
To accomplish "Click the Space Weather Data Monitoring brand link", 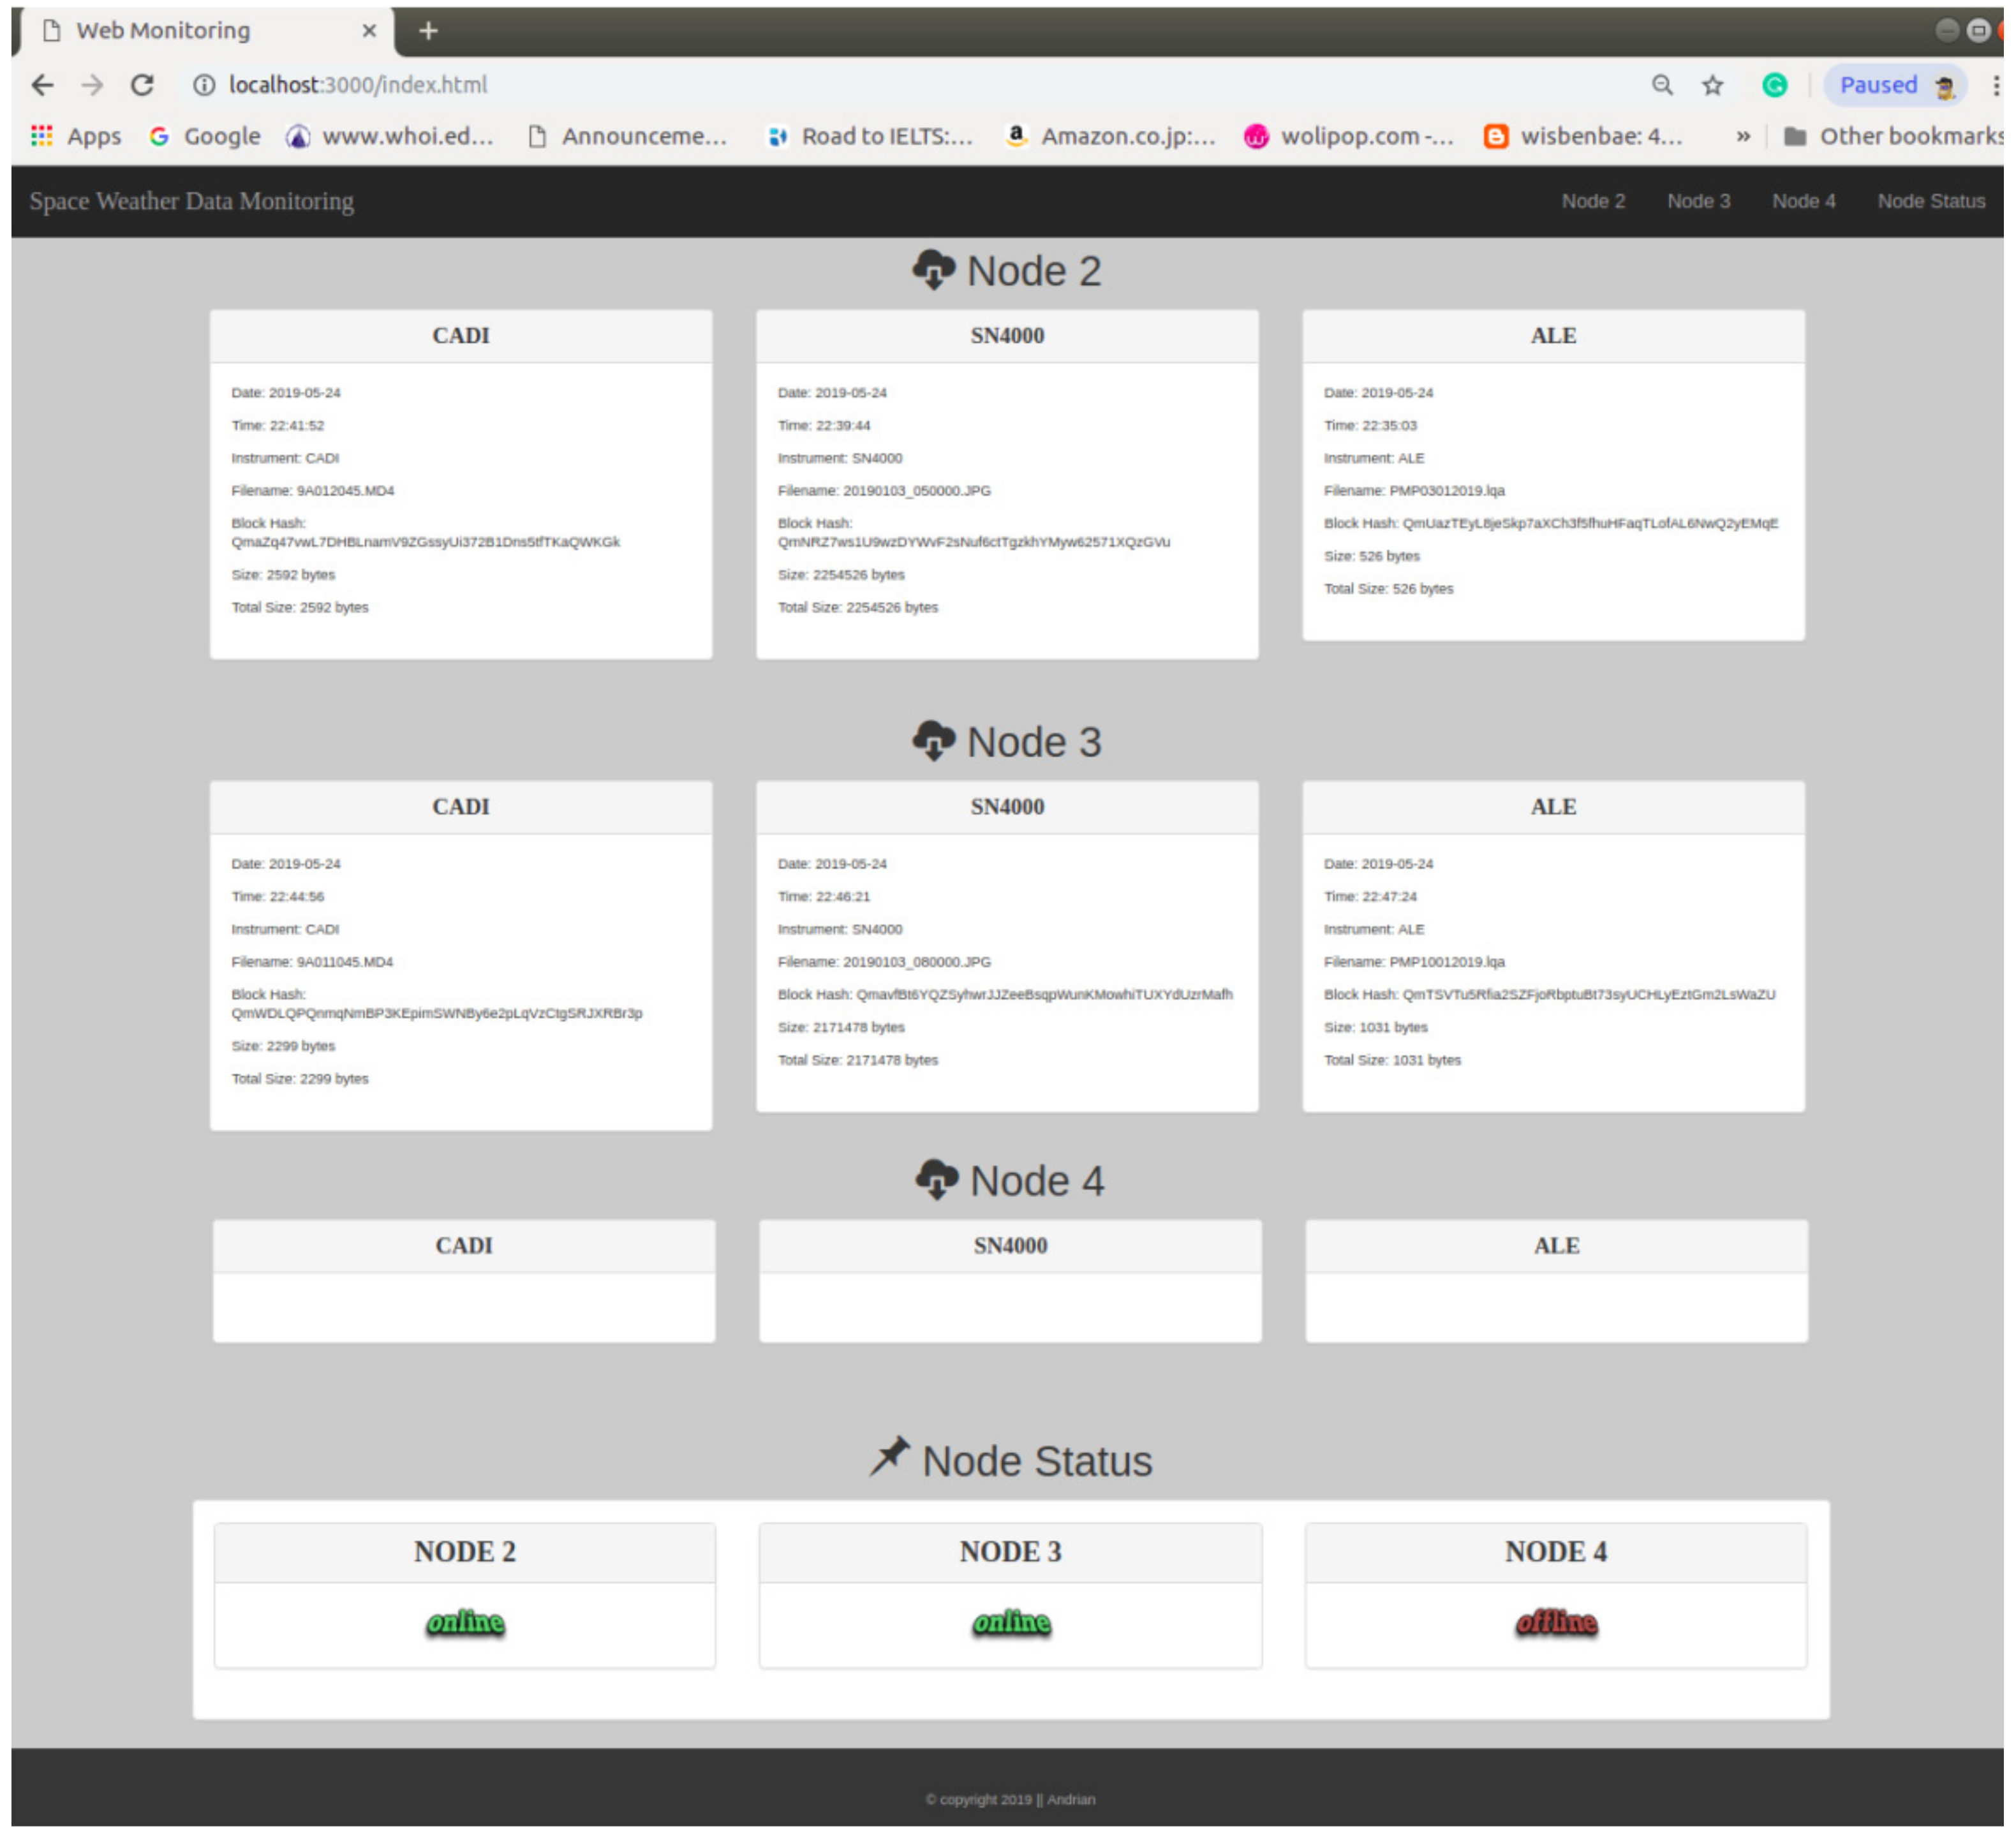I will [x=191, y=201].
